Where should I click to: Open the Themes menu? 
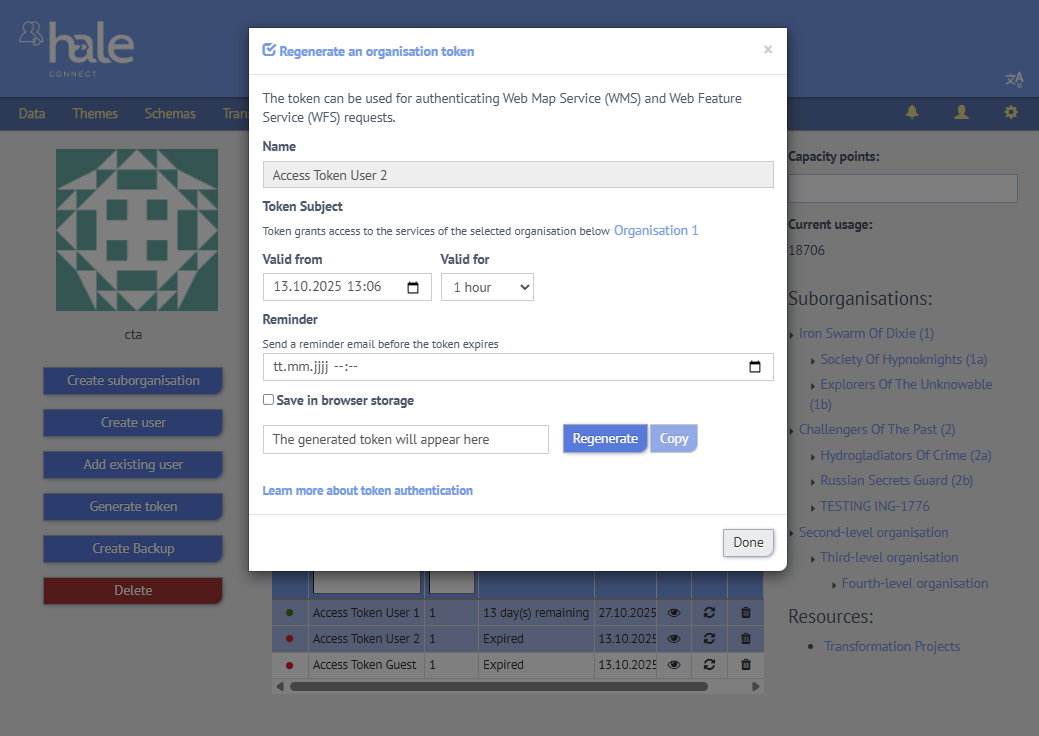(x=95, y=114)
